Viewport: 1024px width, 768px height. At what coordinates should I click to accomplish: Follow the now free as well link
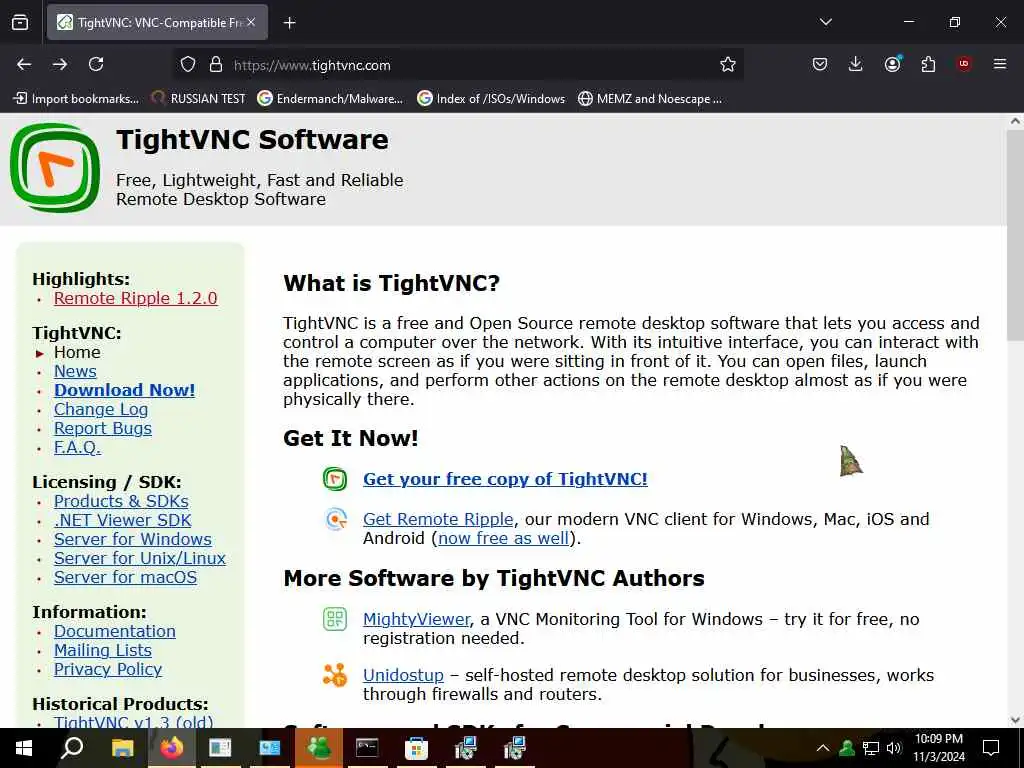click(x=504, y=538)
